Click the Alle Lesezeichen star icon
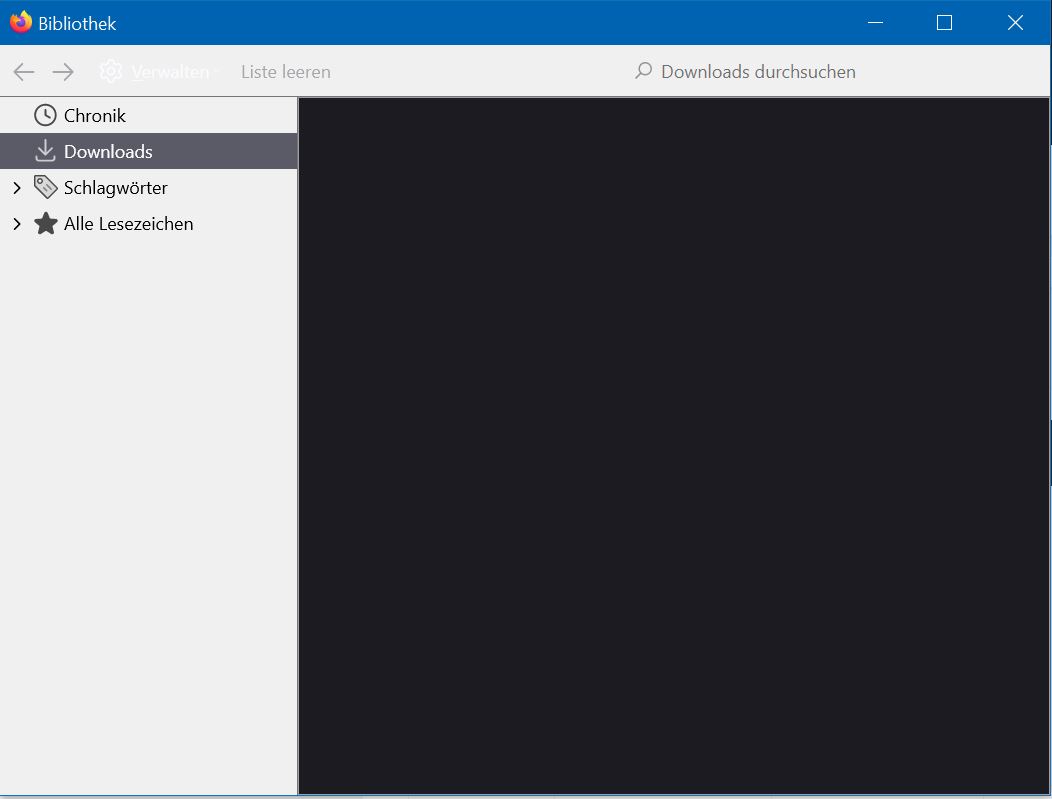The image size is (1052, 799). (46, 223)
